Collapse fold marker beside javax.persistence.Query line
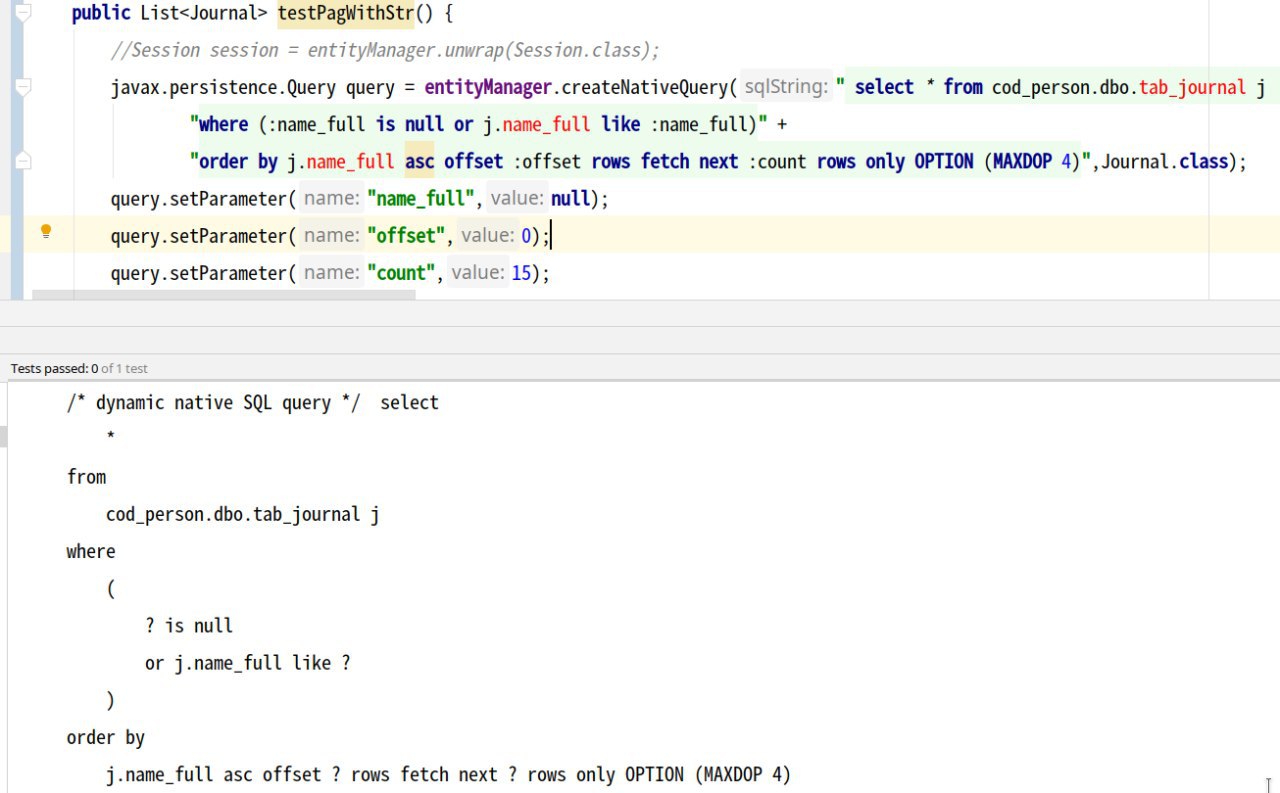This screenshot has width=1280, height=793. (x=23, y=87)
